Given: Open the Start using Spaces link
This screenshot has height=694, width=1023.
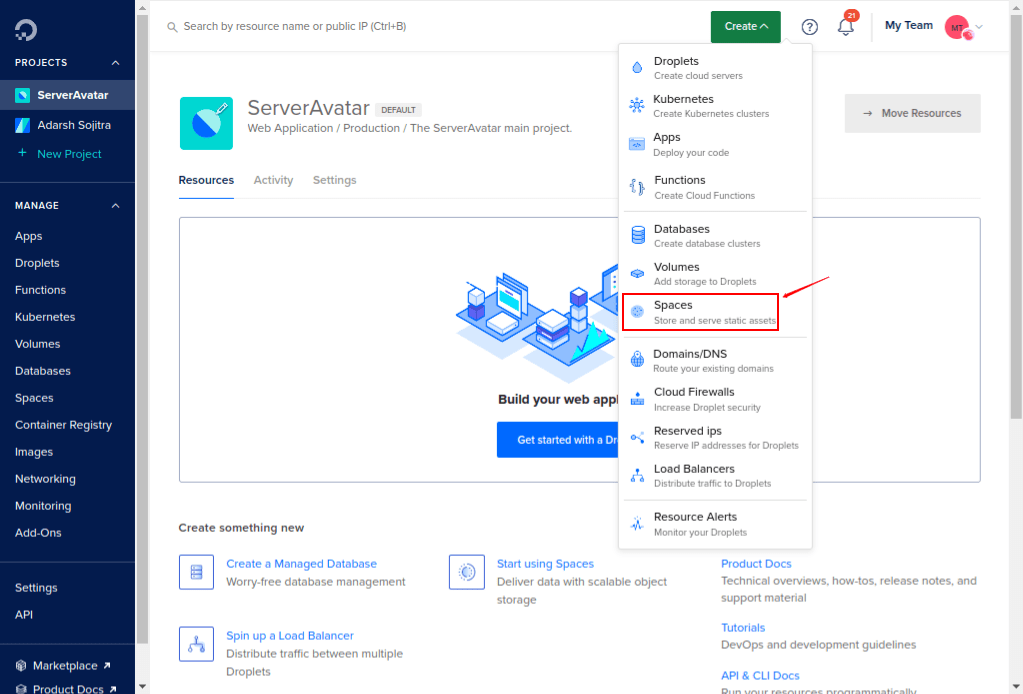Looking at the screenshot, I should pos(545,564).
